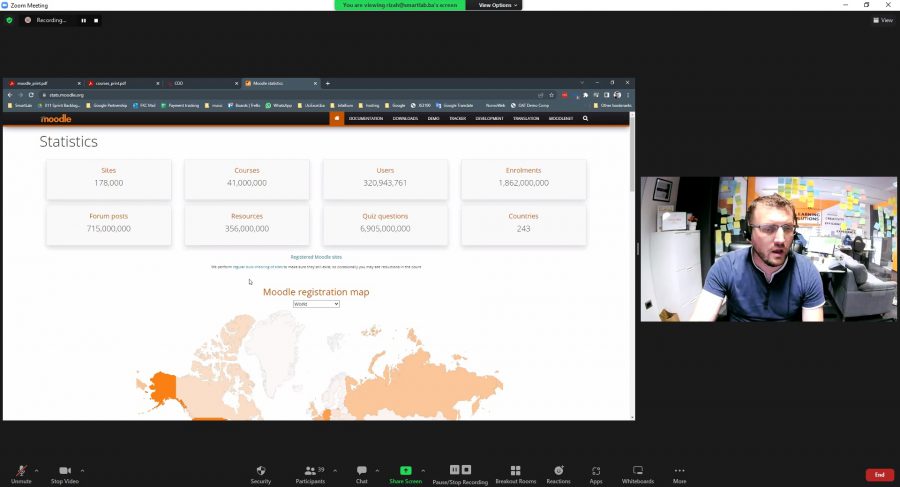Click the Registered Moodle sites link
Screen dimensions: 900x487
click(x=316, y=257)
